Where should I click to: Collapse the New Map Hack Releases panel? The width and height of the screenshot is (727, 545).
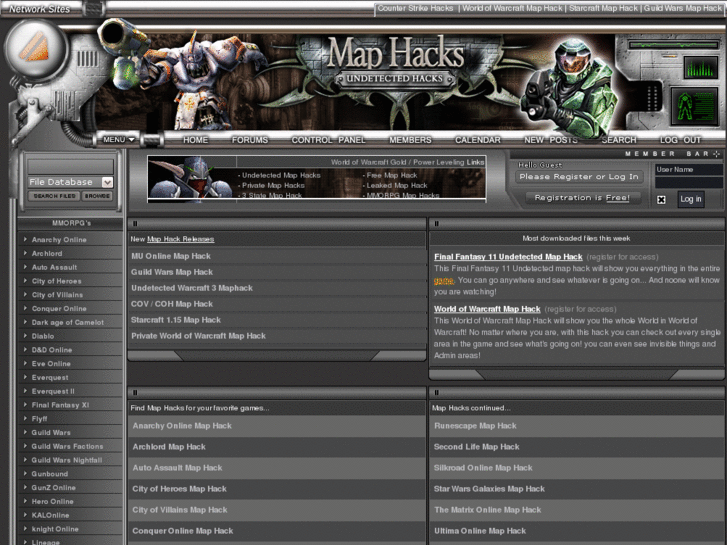coord(135,224)
